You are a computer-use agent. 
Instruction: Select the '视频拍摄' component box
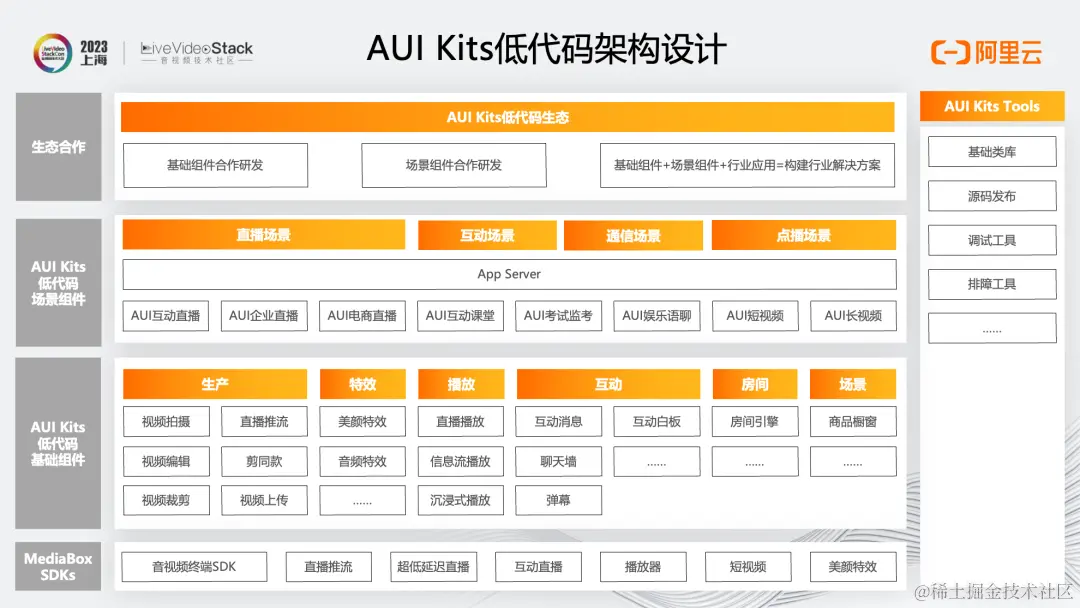(x=166, y=421)
